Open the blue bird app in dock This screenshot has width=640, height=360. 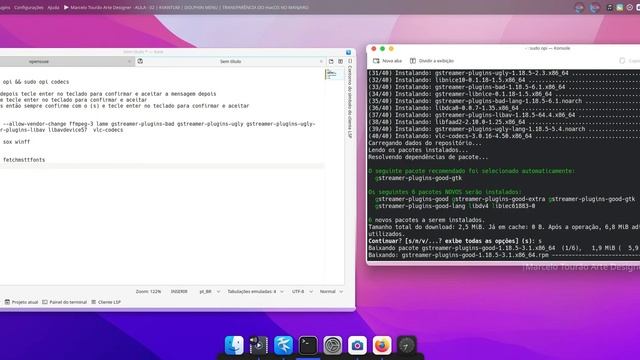[283, 345]
